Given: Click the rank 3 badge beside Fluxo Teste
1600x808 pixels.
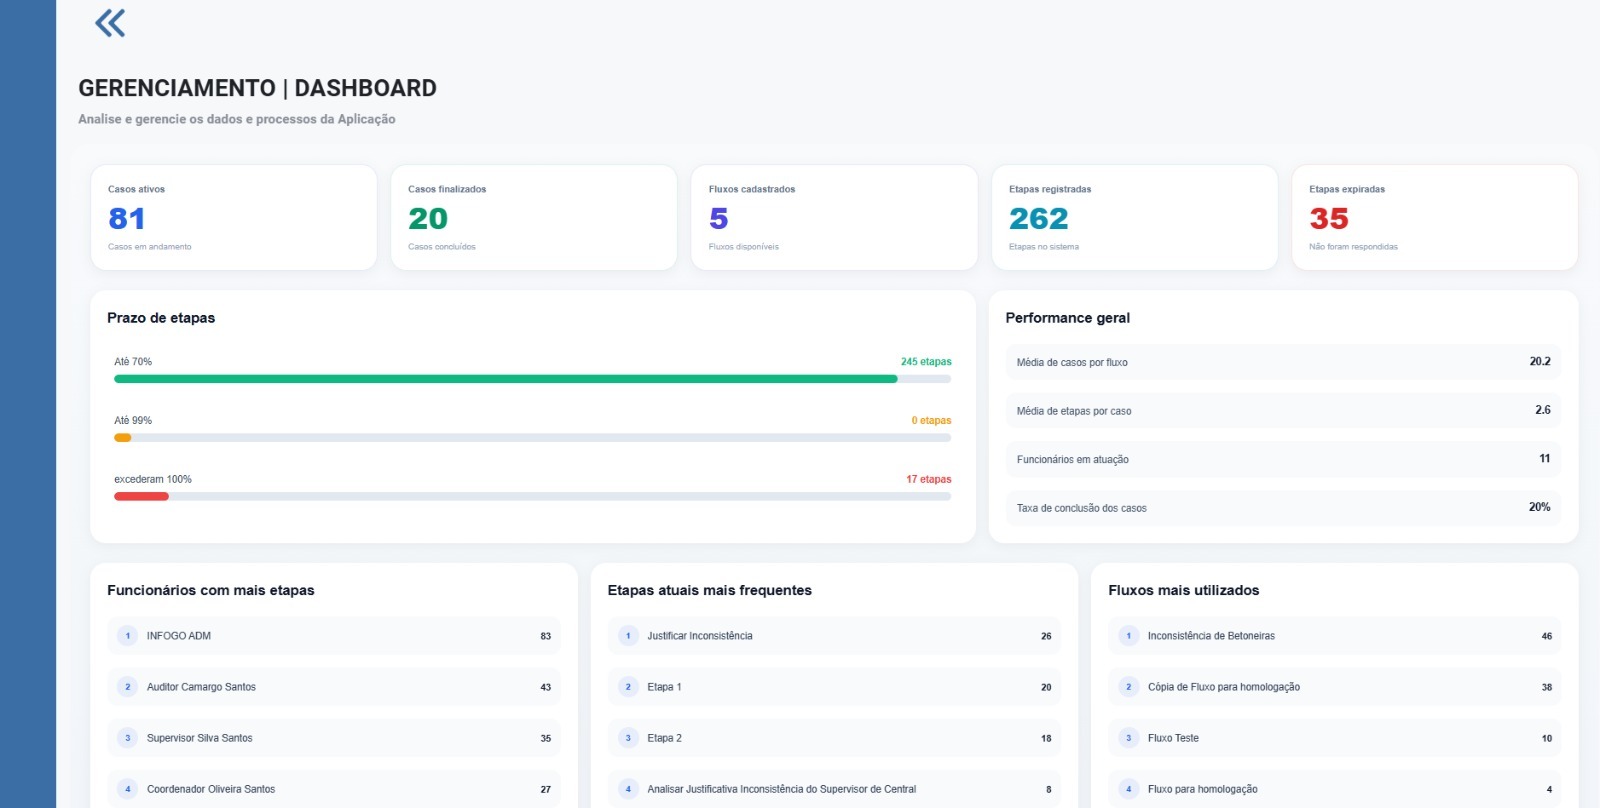Looking at the screenshot, I should (1129, 738).
